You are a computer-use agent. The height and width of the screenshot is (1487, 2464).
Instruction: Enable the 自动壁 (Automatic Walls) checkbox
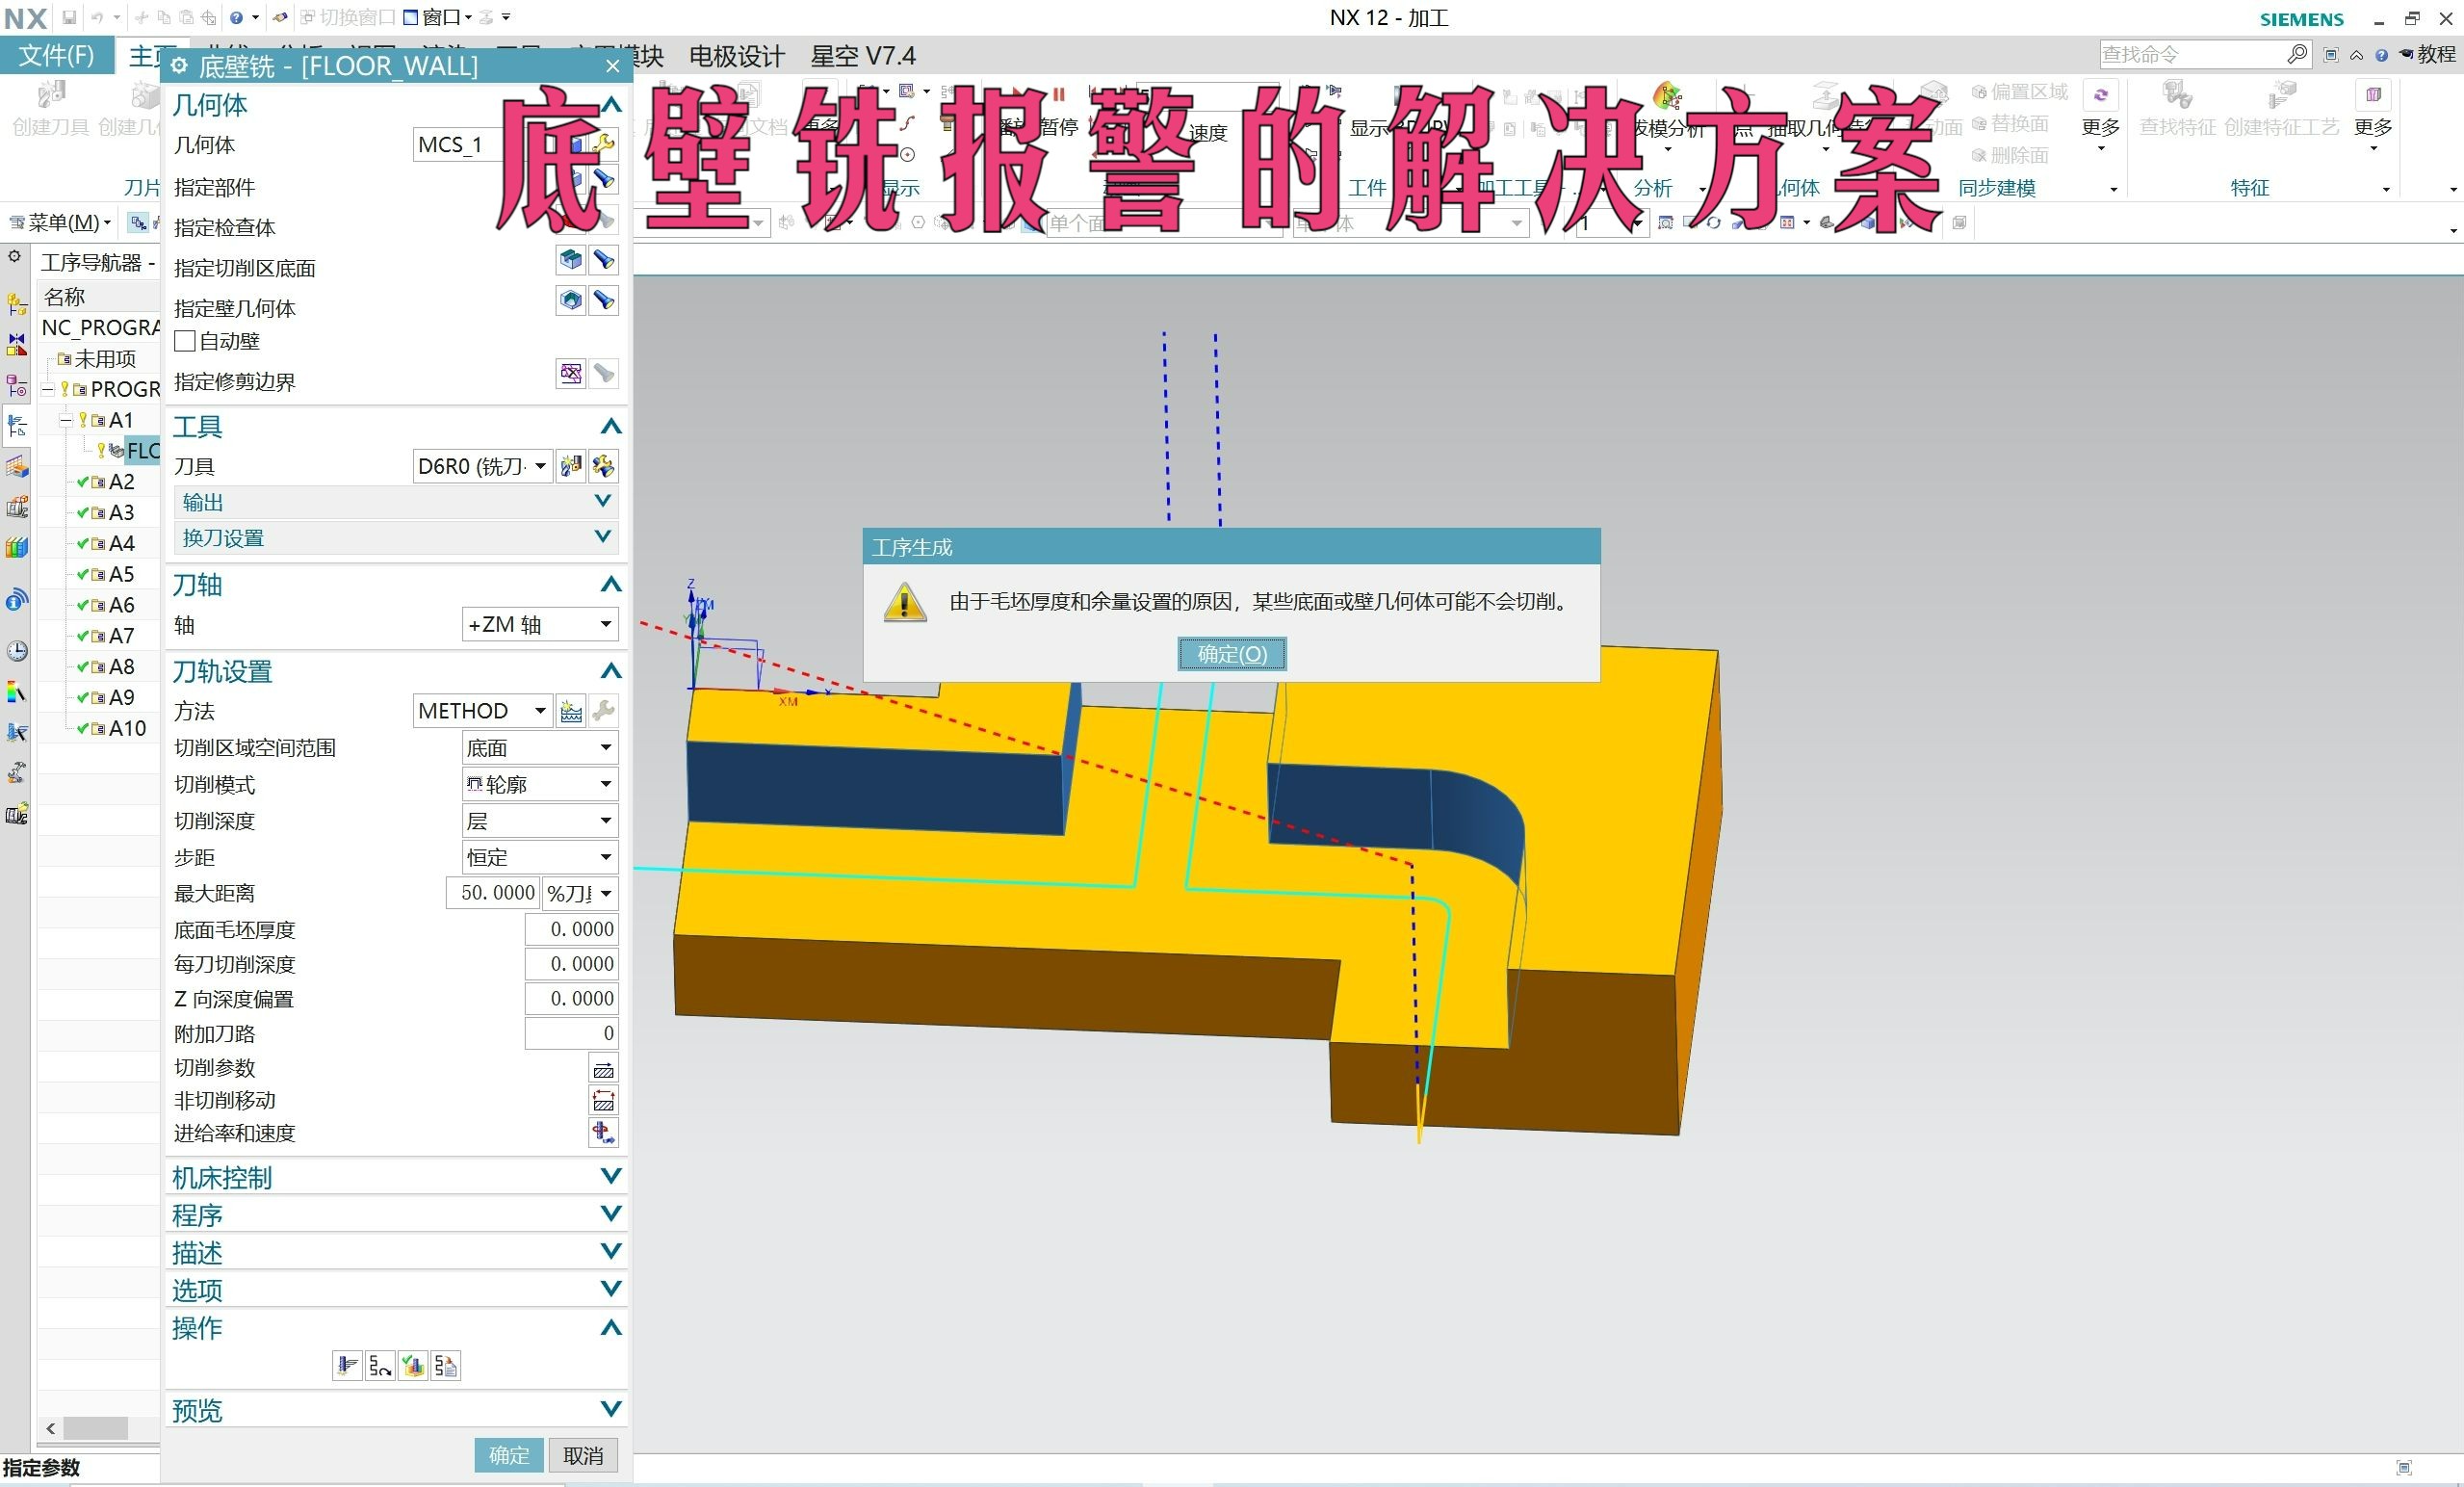185,342
